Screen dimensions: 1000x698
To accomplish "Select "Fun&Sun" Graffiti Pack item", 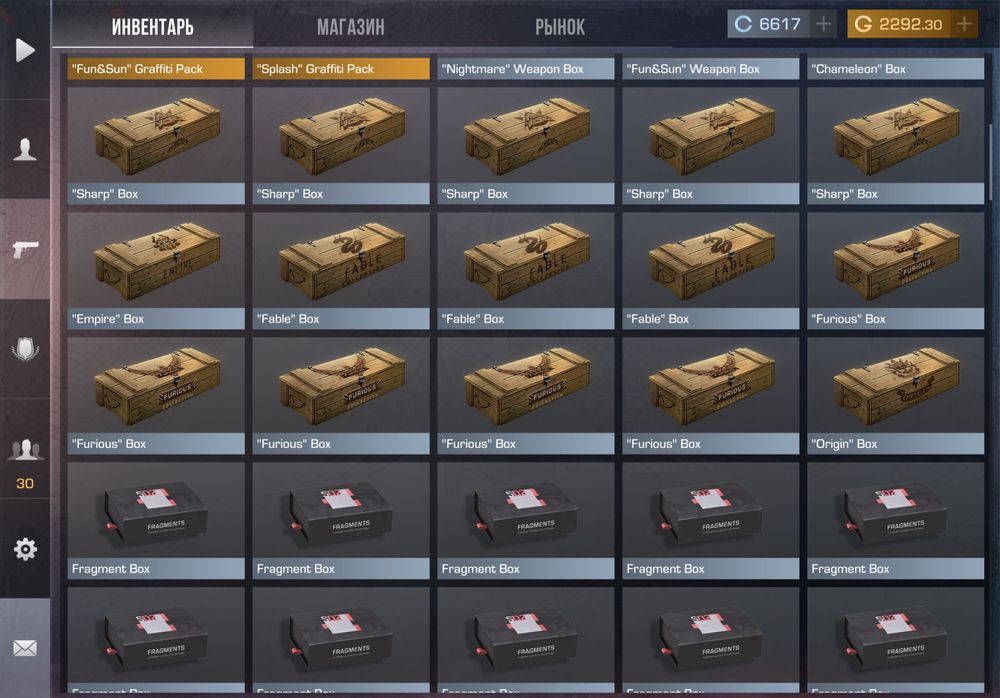I will pyautogui.click(x=156, y=69).
